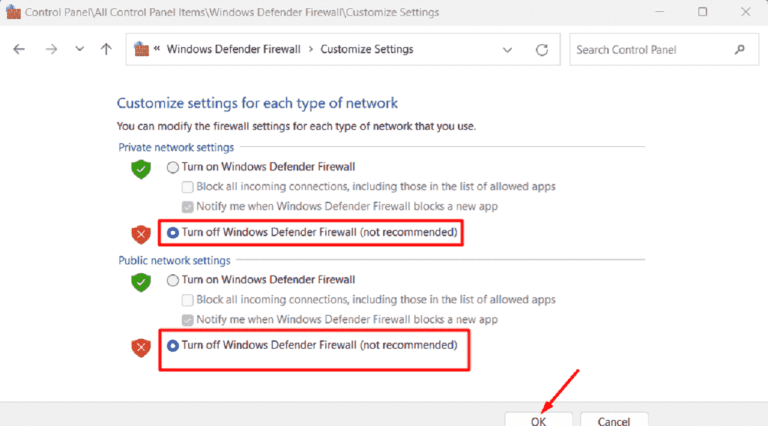The width and height of the screenshot is (768, 426).
Task: Refresh the Customize Settings page
Action: click(x=542, y=49)
